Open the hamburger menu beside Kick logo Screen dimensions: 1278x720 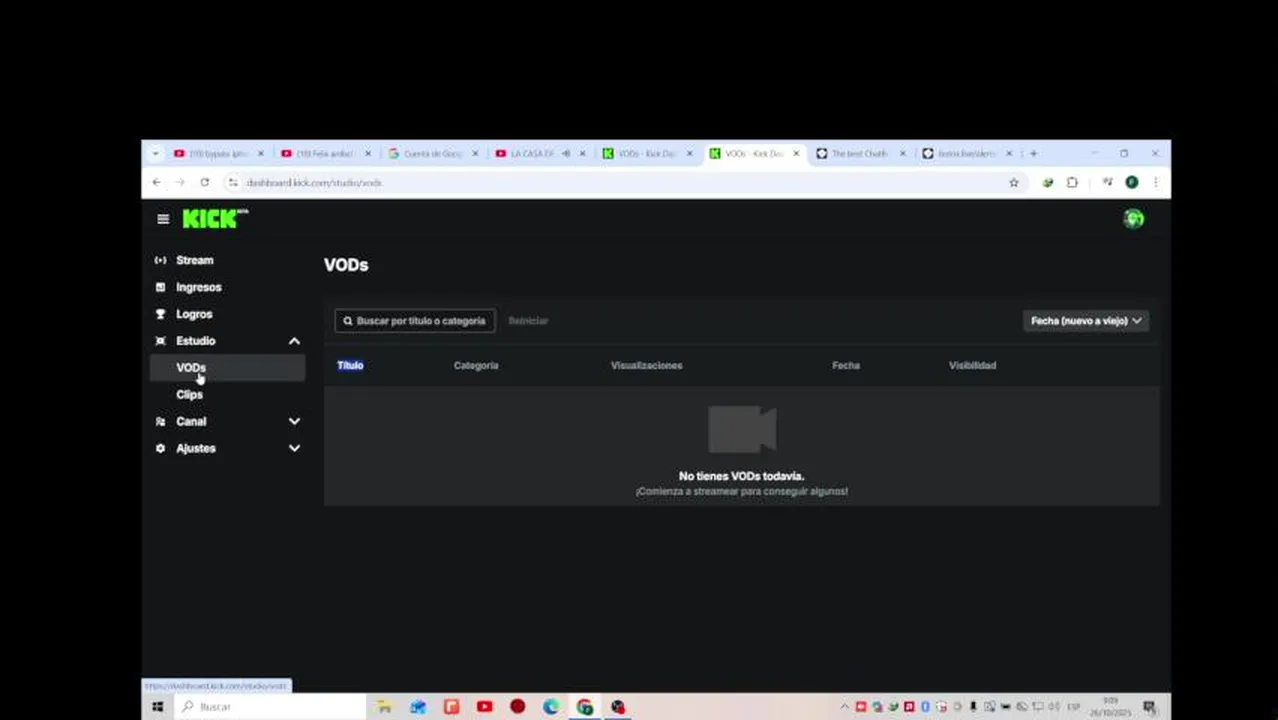163,219
